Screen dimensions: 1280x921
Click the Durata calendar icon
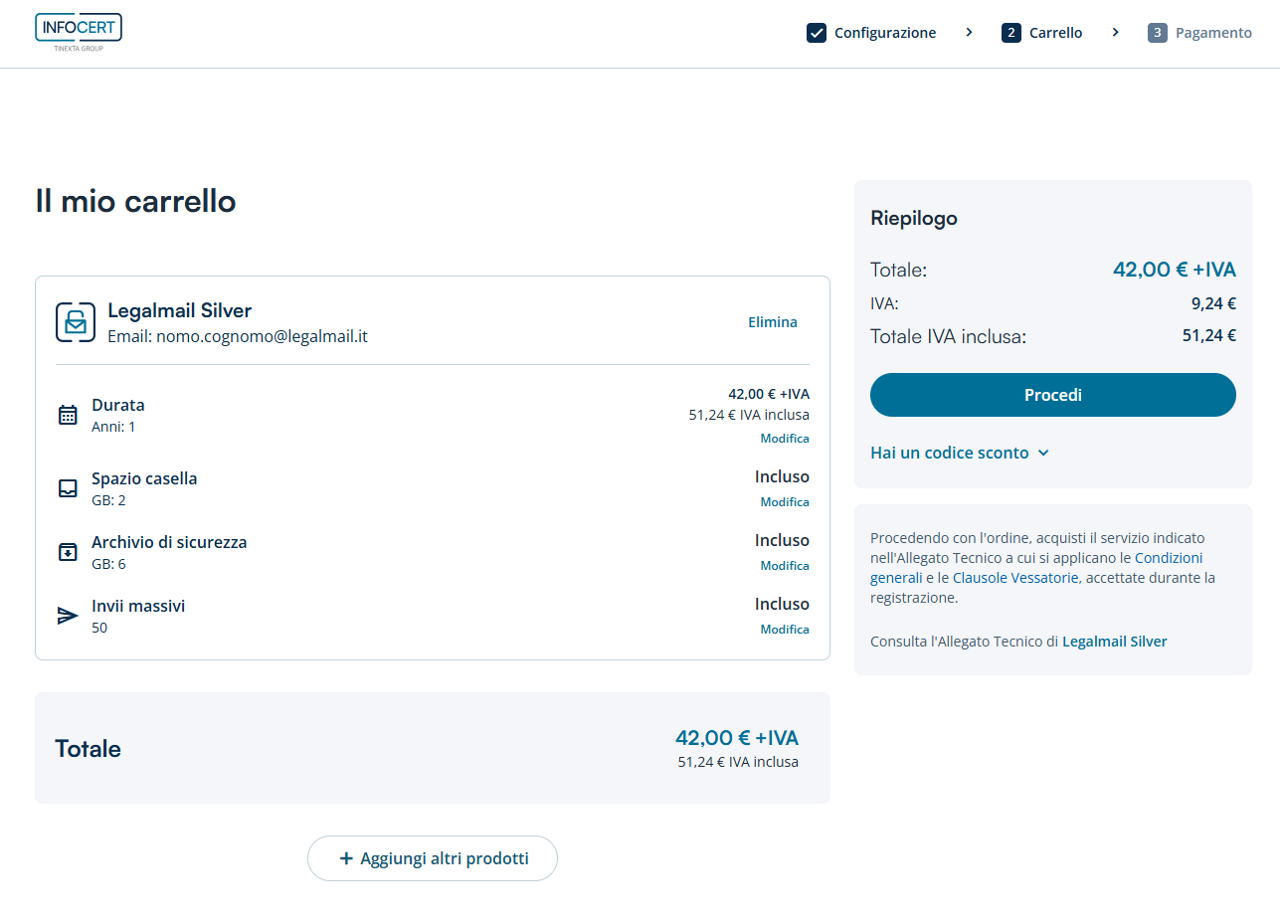[67, 415]
